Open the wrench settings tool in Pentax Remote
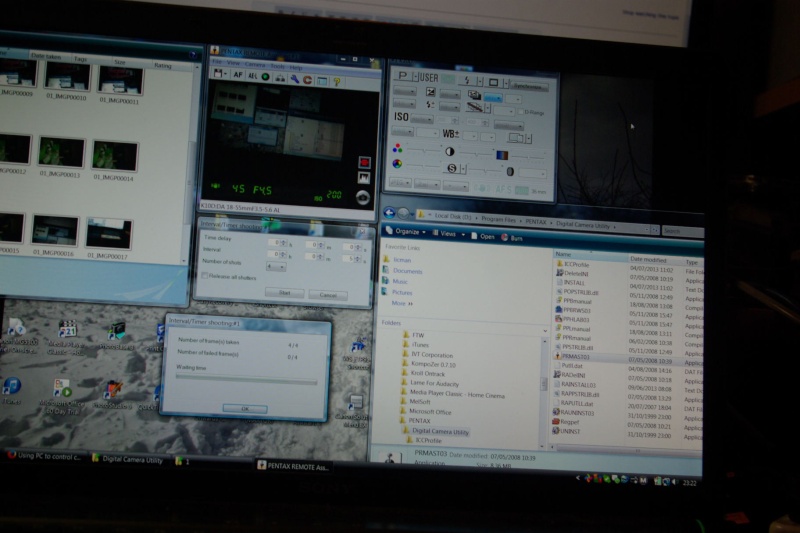 pyautogui.click(x=294, y=79)
